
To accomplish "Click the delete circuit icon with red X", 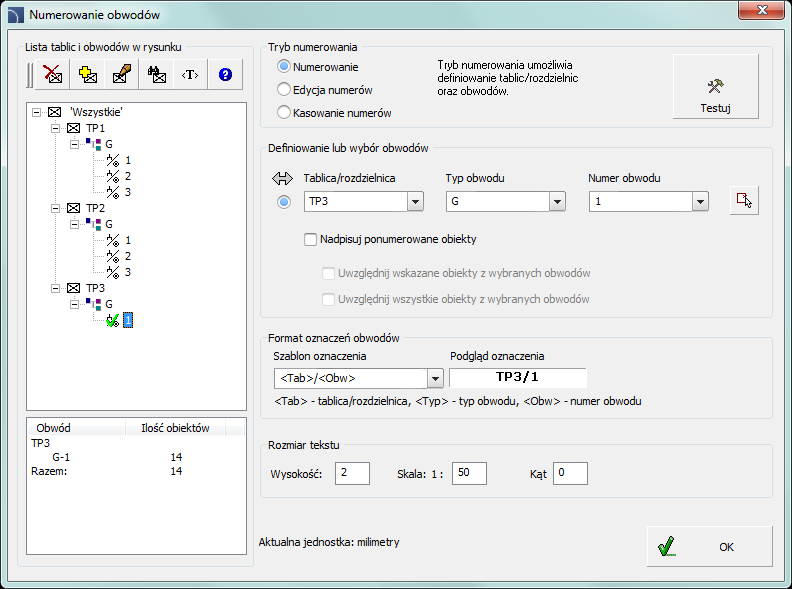I will (53, 74).
